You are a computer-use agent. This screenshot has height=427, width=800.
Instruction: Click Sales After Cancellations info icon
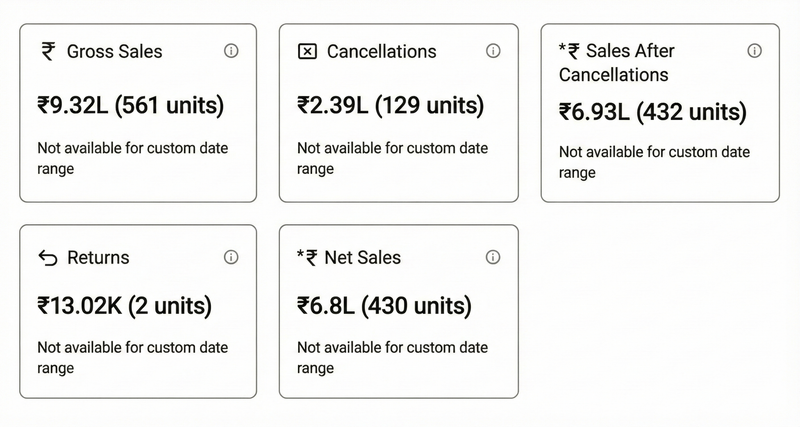(755, 51)
